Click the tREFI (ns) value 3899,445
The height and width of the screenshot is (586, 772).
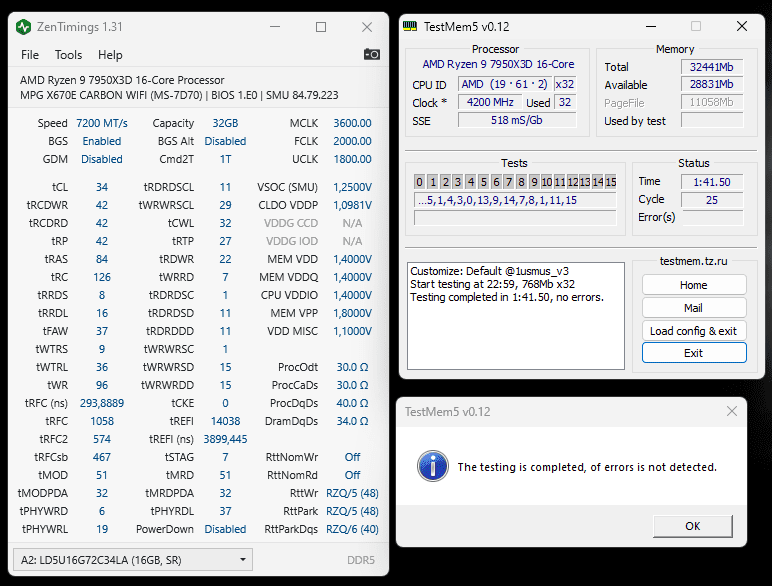point(225,439)
